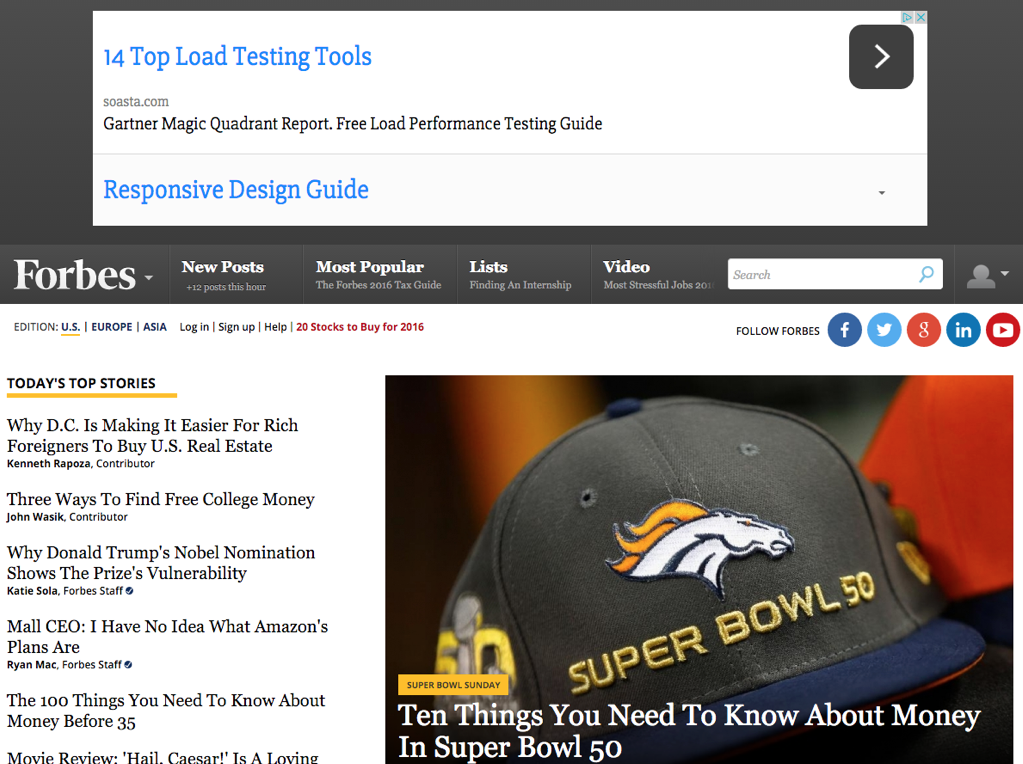
Task: Open the Donald Trump Nobel Nomination story
Action: (x=160, y=562)
